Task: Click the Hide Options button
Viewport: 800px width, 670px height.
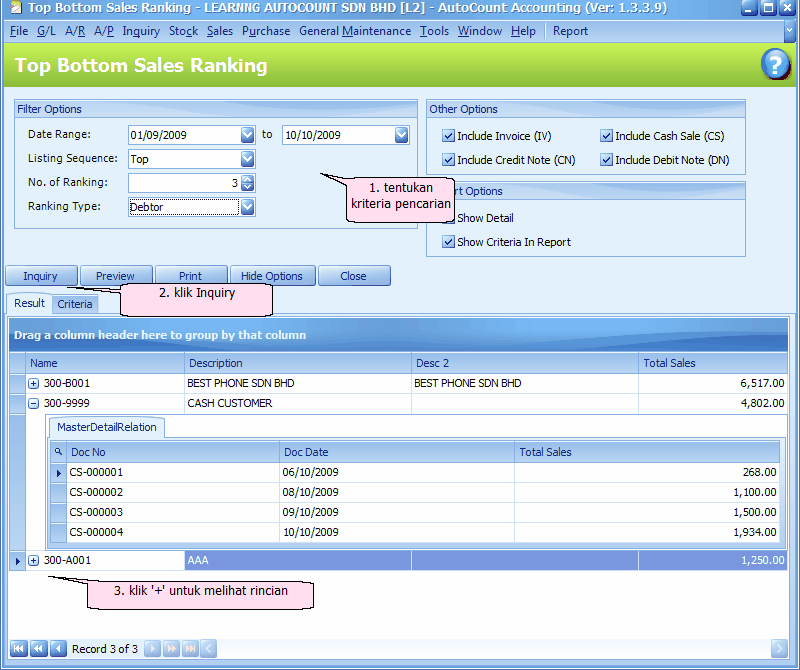Action: [272, 276]
